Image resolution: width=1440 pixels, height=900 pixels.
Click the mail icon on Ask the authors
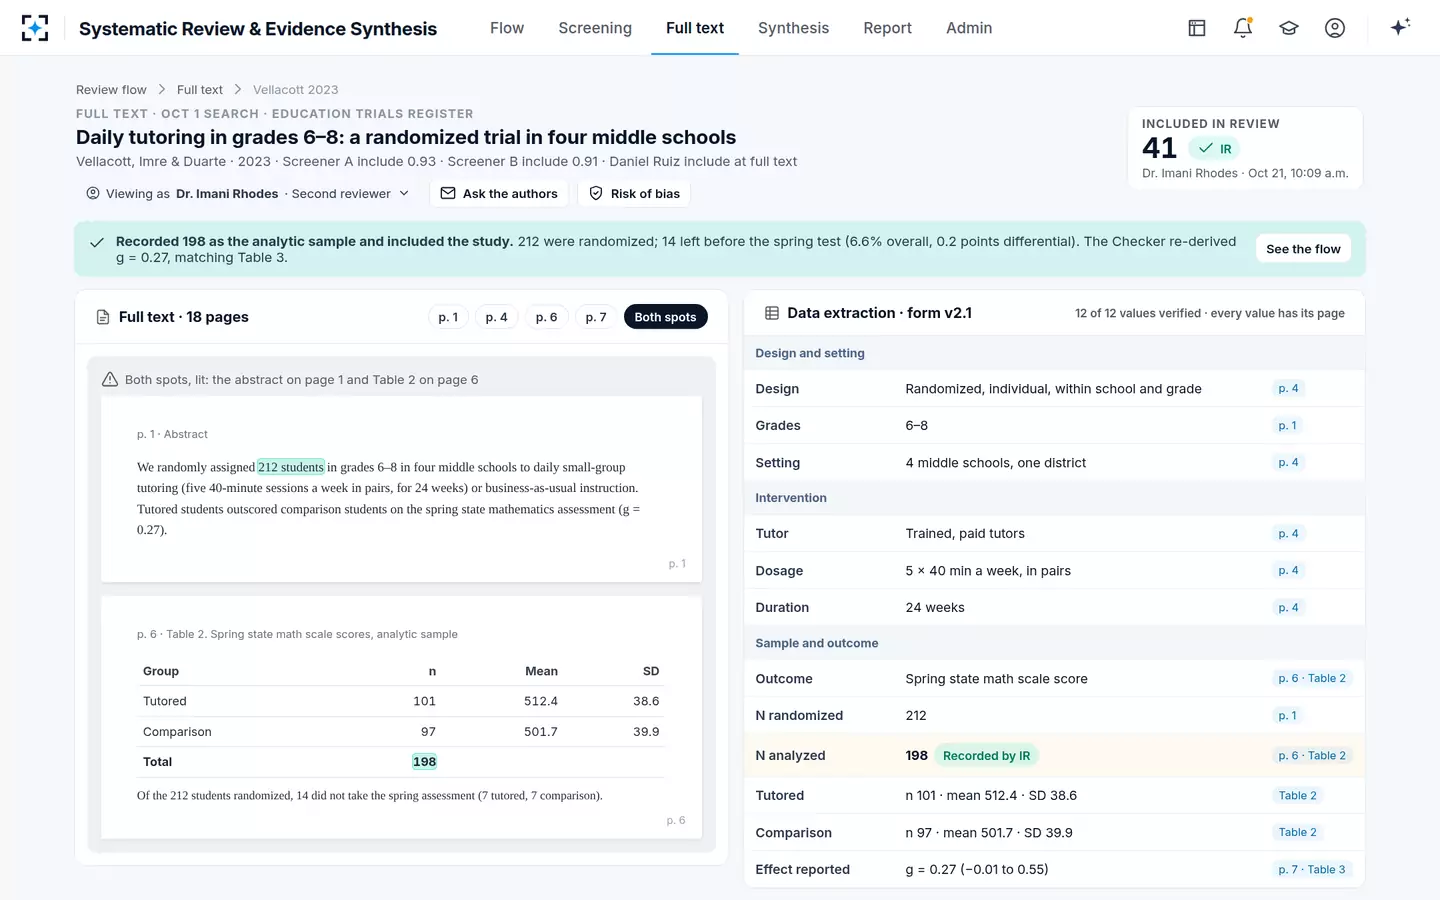pyautogui.click(x=448, y=193)
